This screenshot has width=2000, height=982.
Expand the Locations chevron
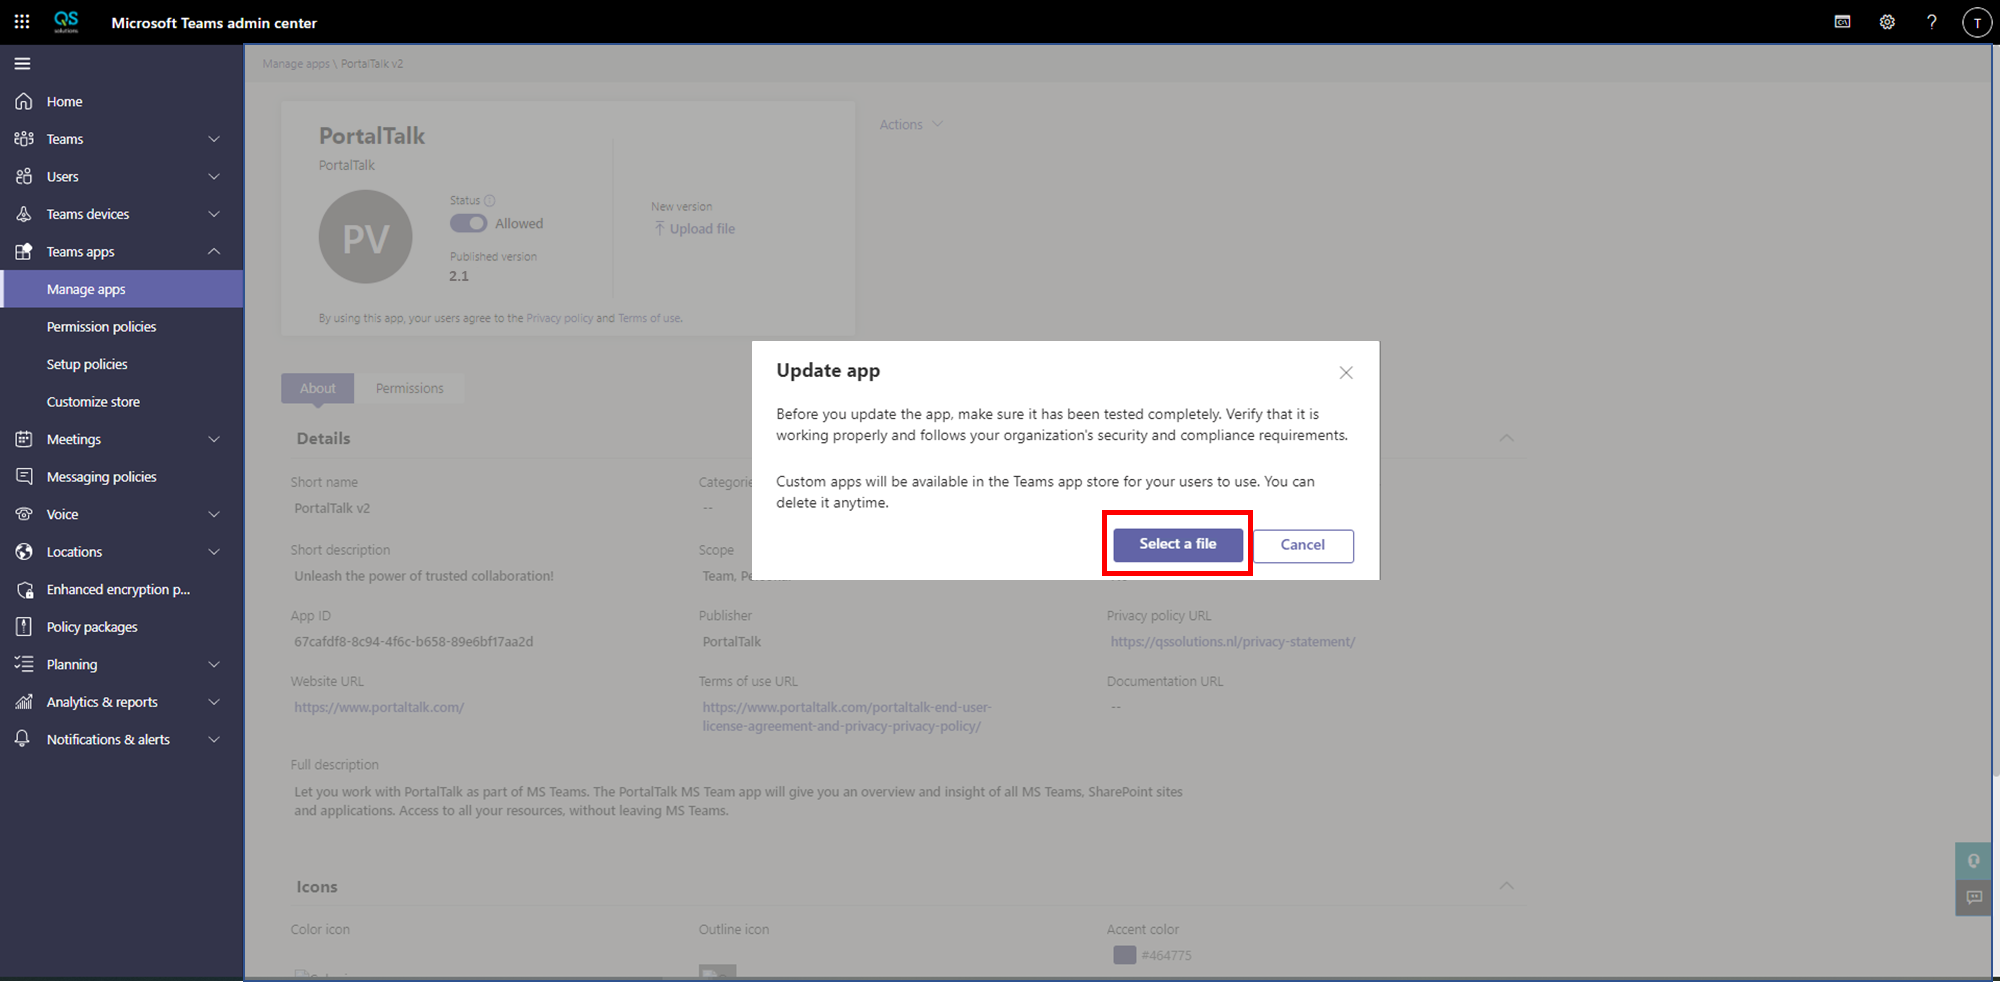coord(214,551)
